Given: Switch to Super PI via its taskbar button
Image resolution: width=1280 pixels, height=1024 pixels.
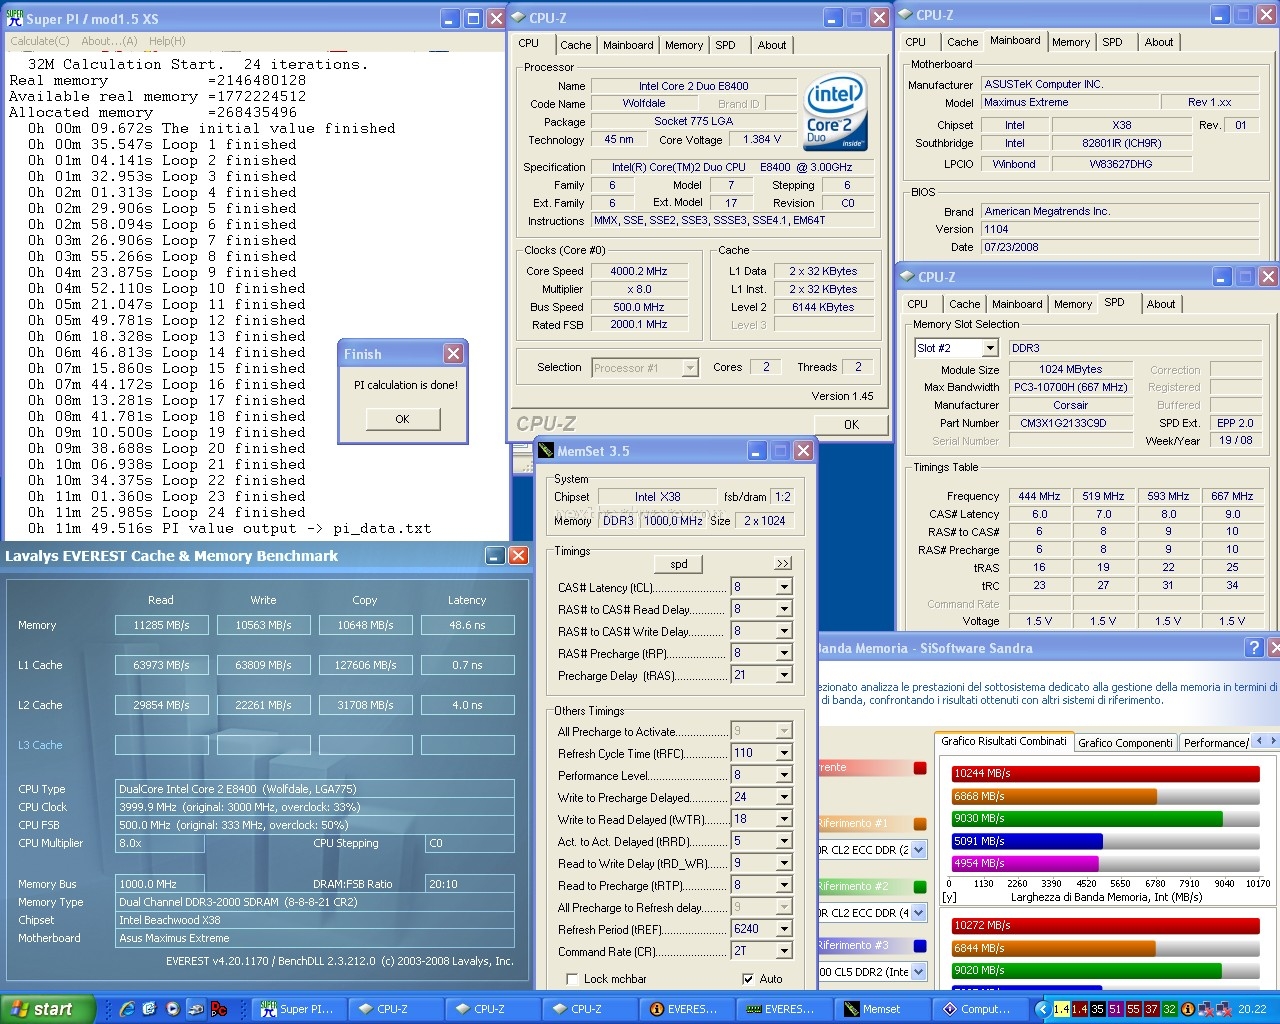Looking at the screenshot, I should [299, 1009].
